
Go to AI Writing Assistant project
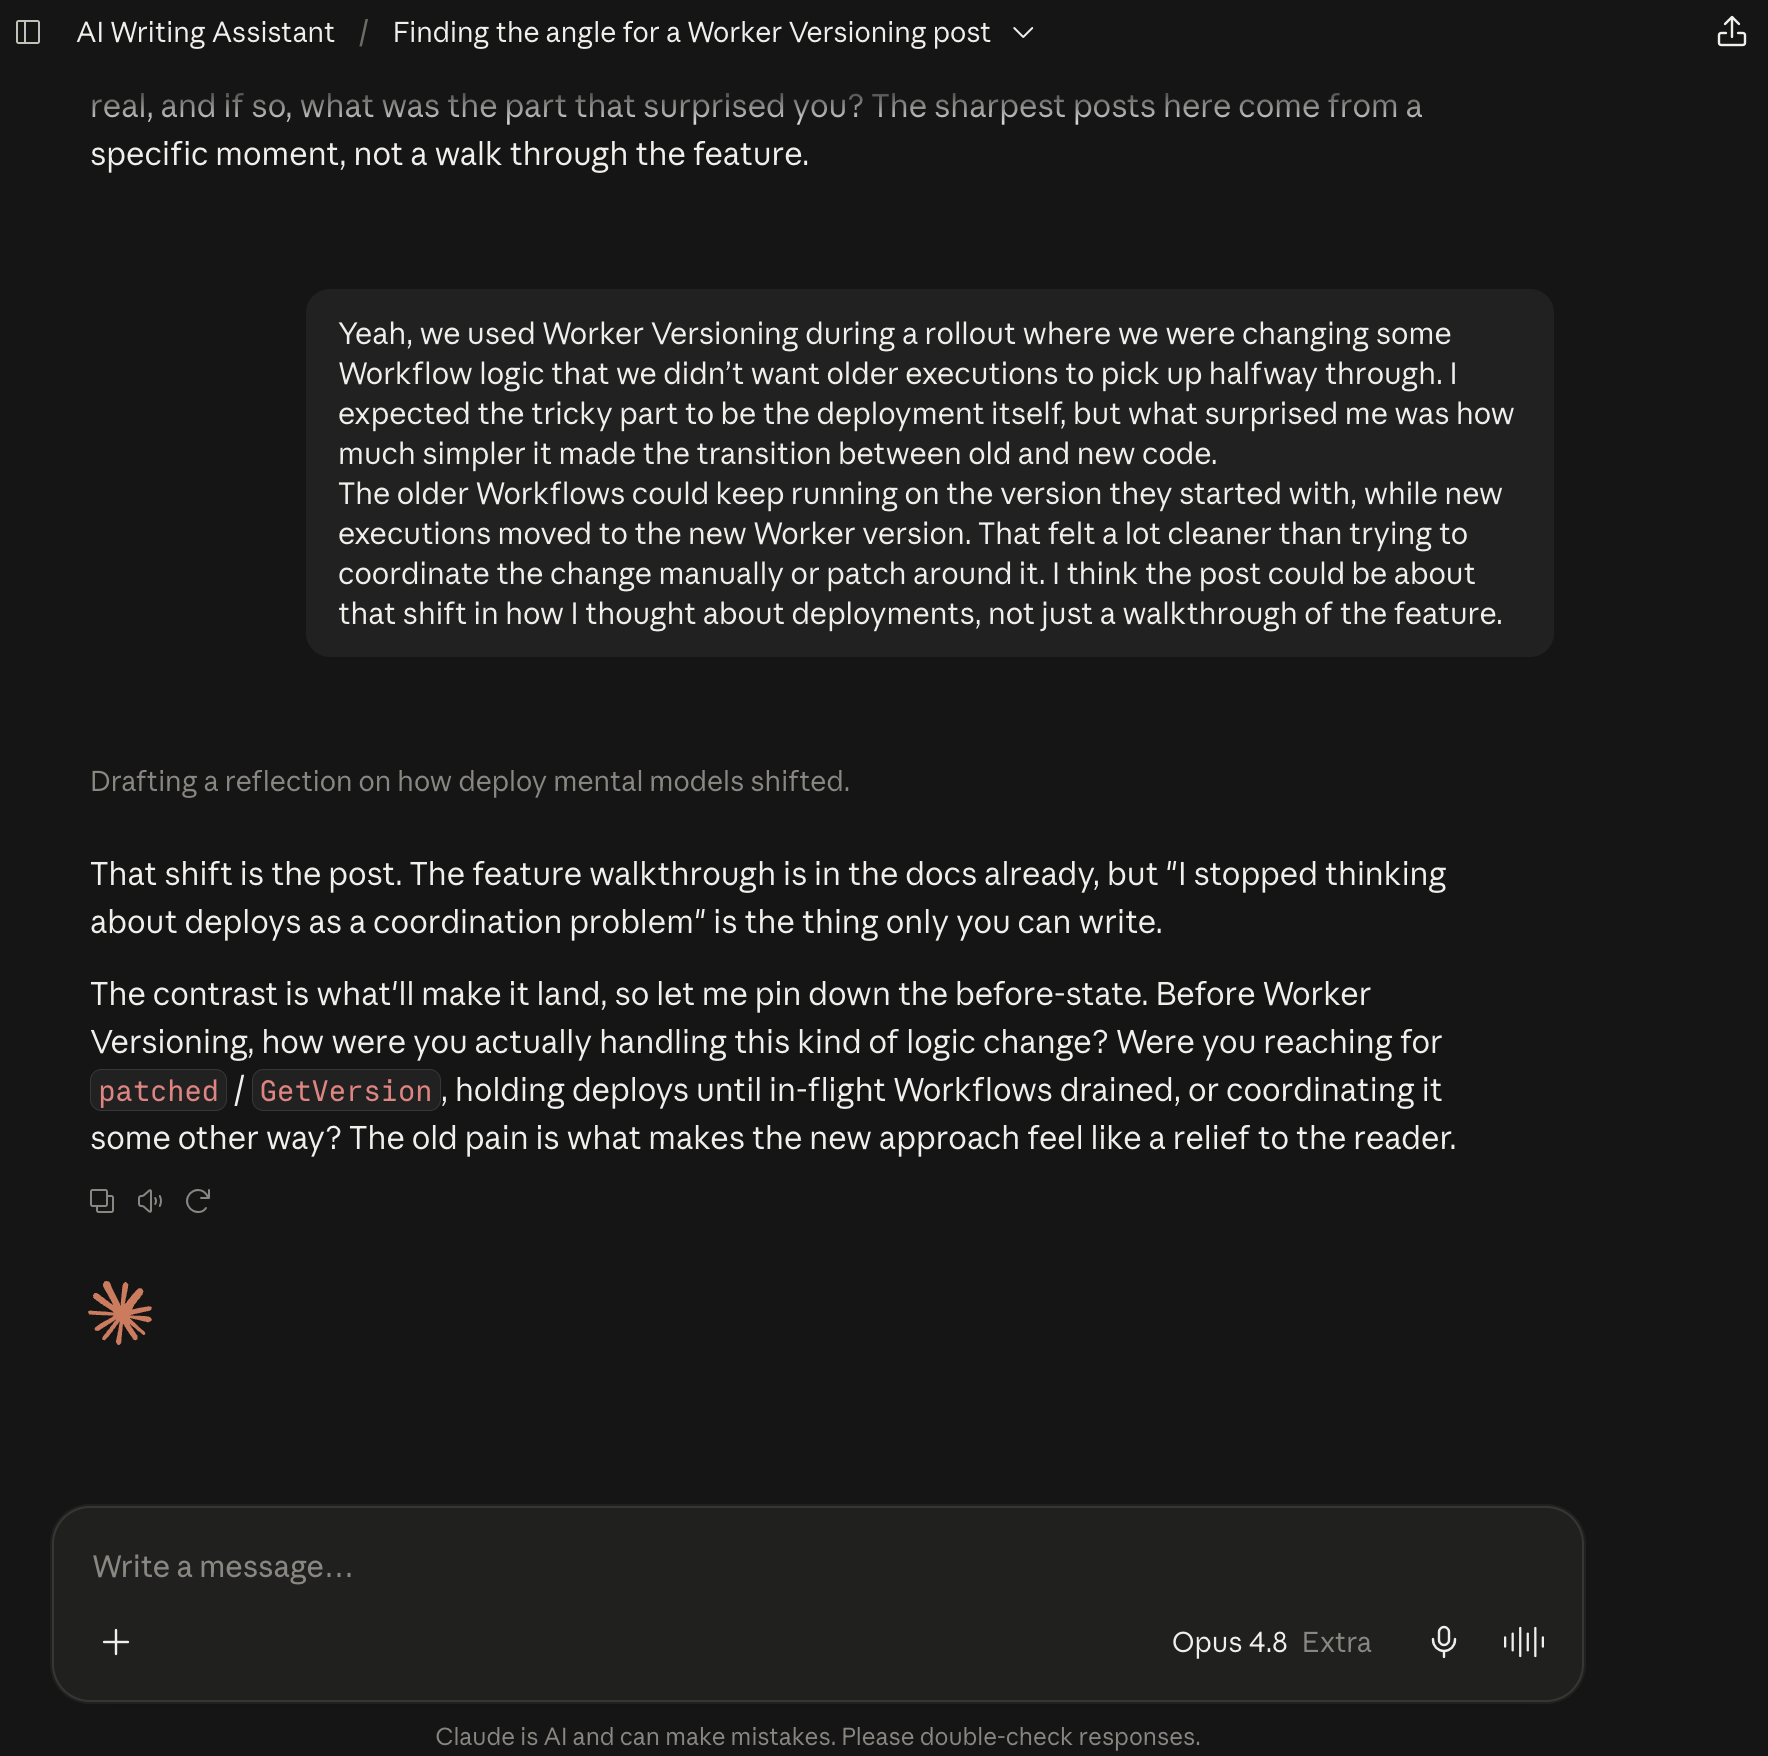pyautogui.click(x=205, y=33)
